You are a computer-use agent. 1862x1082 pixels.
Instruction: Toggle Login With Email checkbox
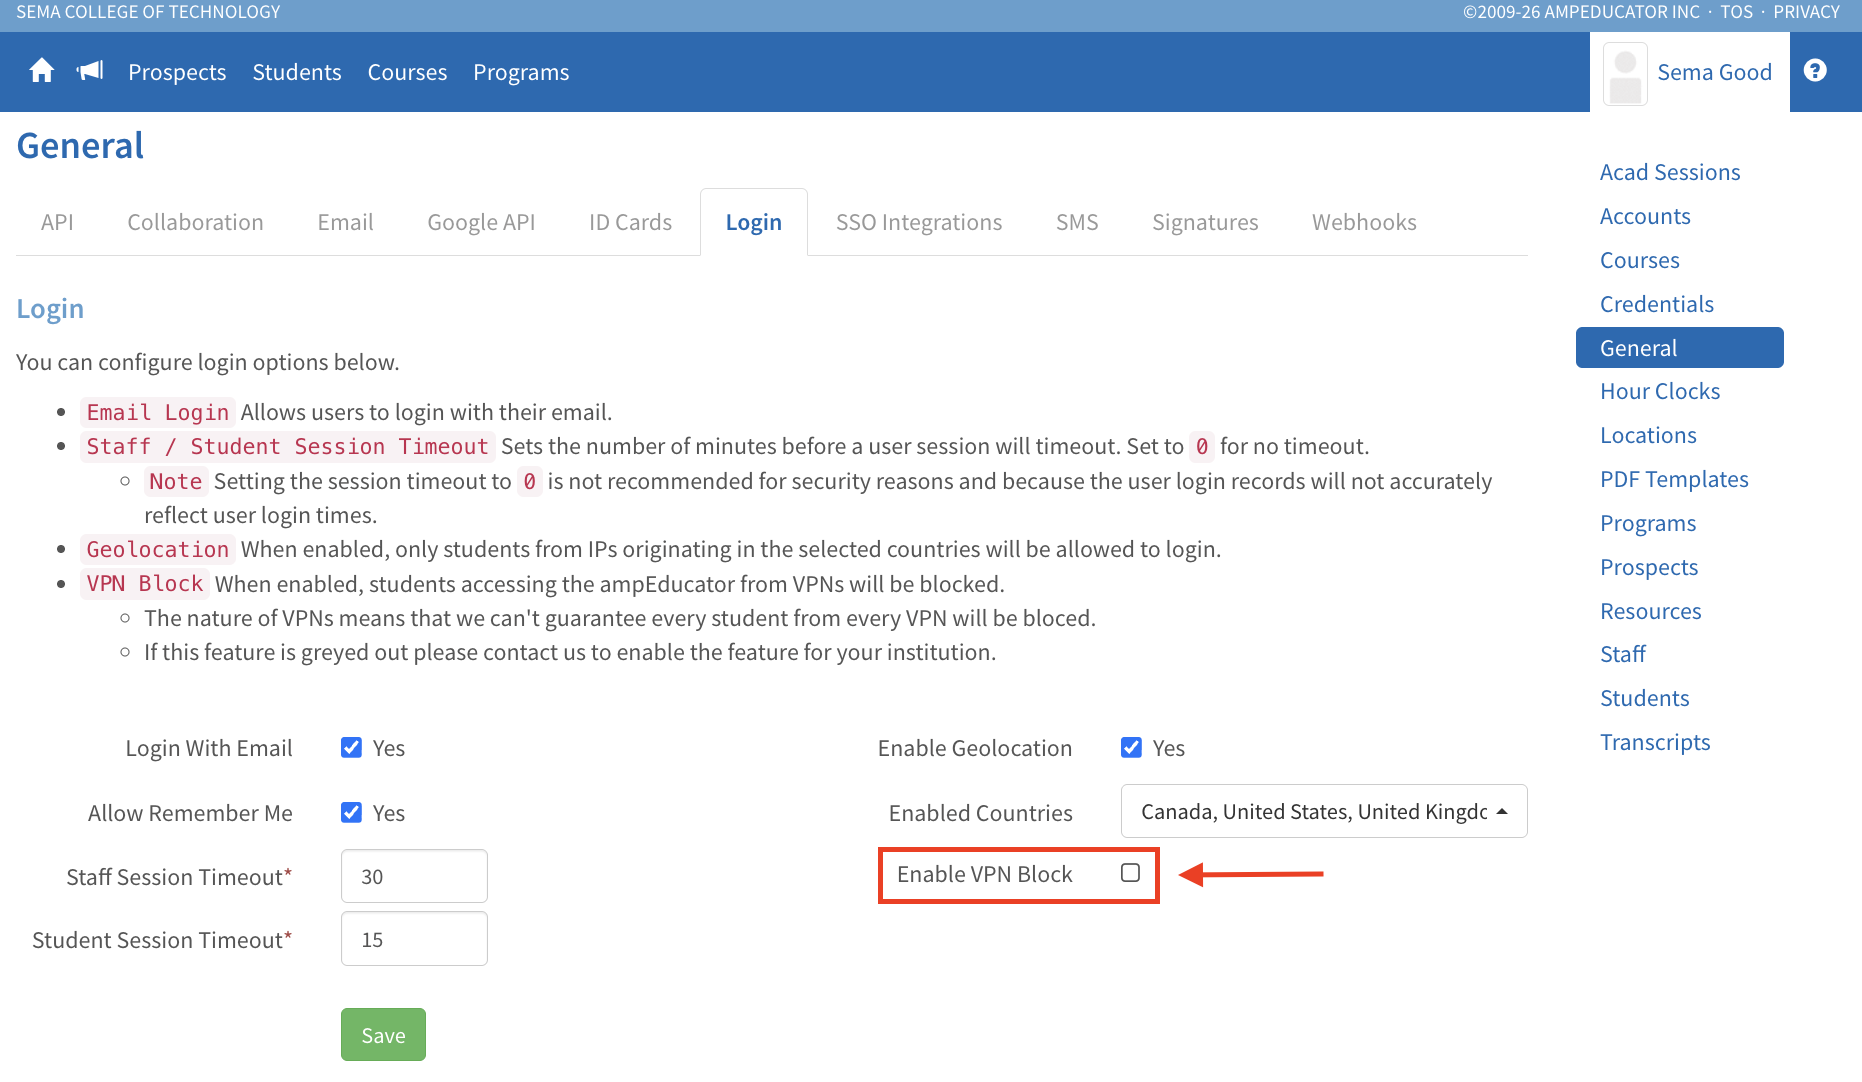coord(351,747)
